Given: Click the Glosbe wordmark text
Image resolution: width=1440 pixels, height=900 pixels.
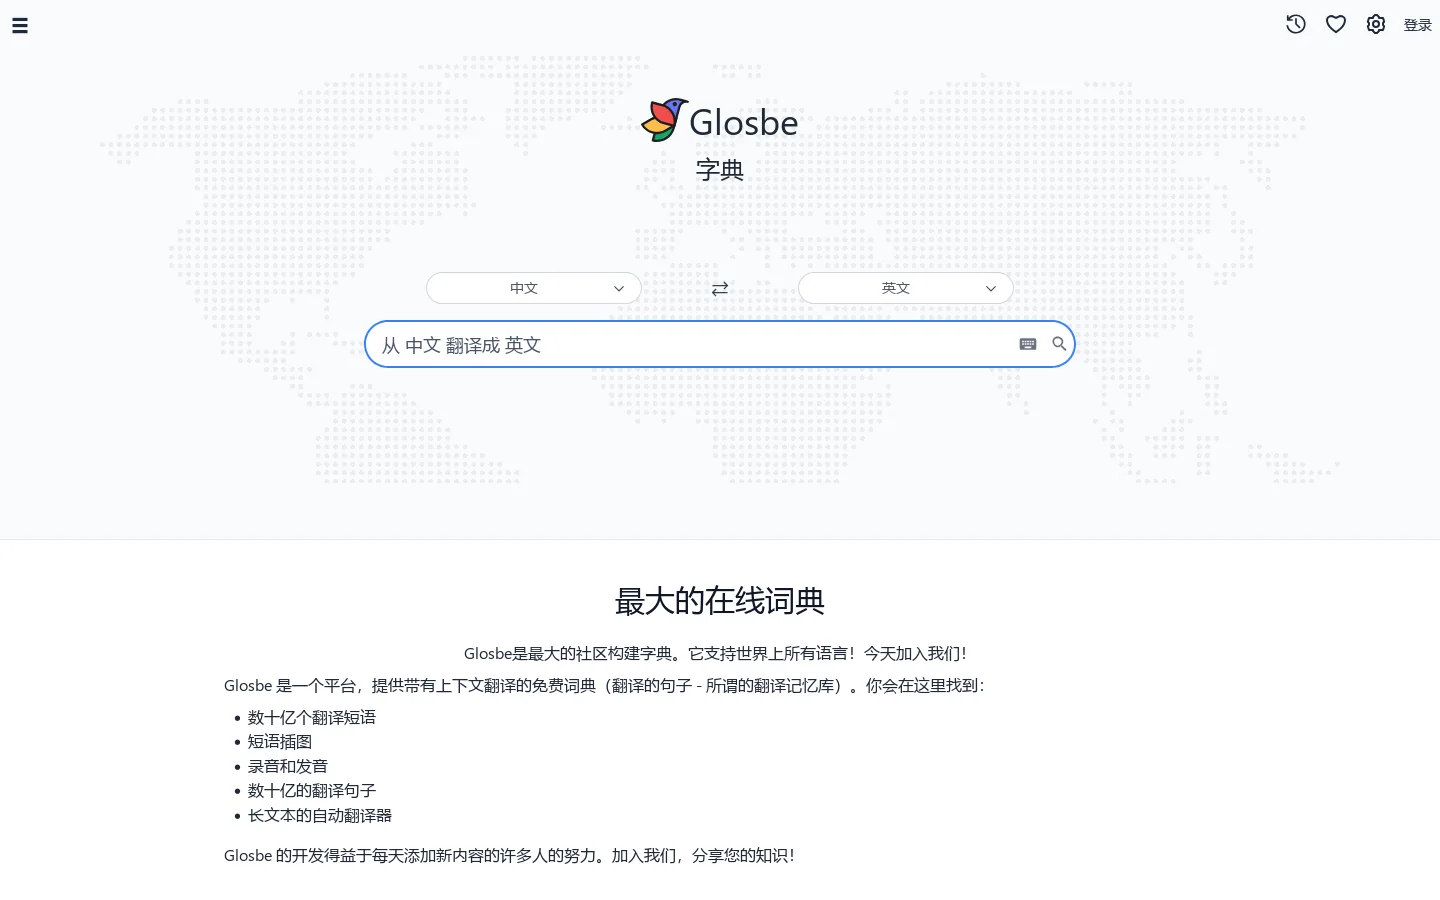Looking at the screenshot, I should pyautogui.click(x=744, y=122).
